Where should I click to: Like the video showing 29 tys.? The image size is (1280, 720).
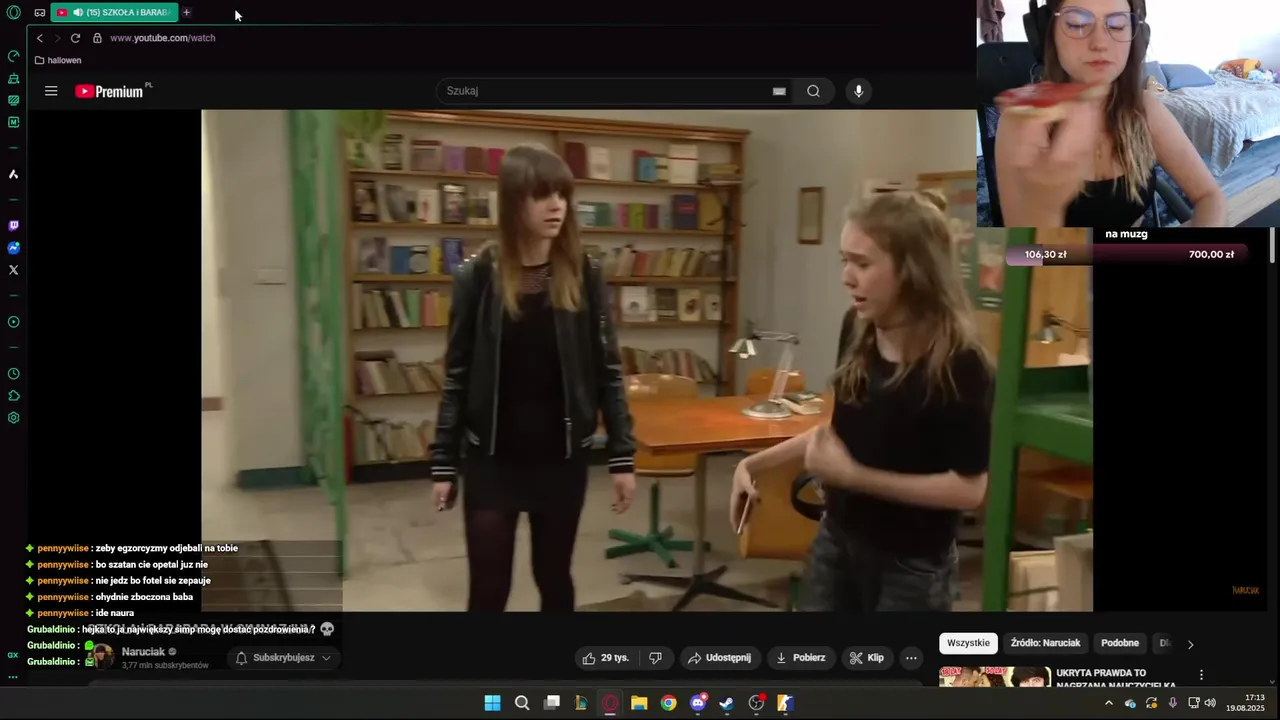click(606, 658)
